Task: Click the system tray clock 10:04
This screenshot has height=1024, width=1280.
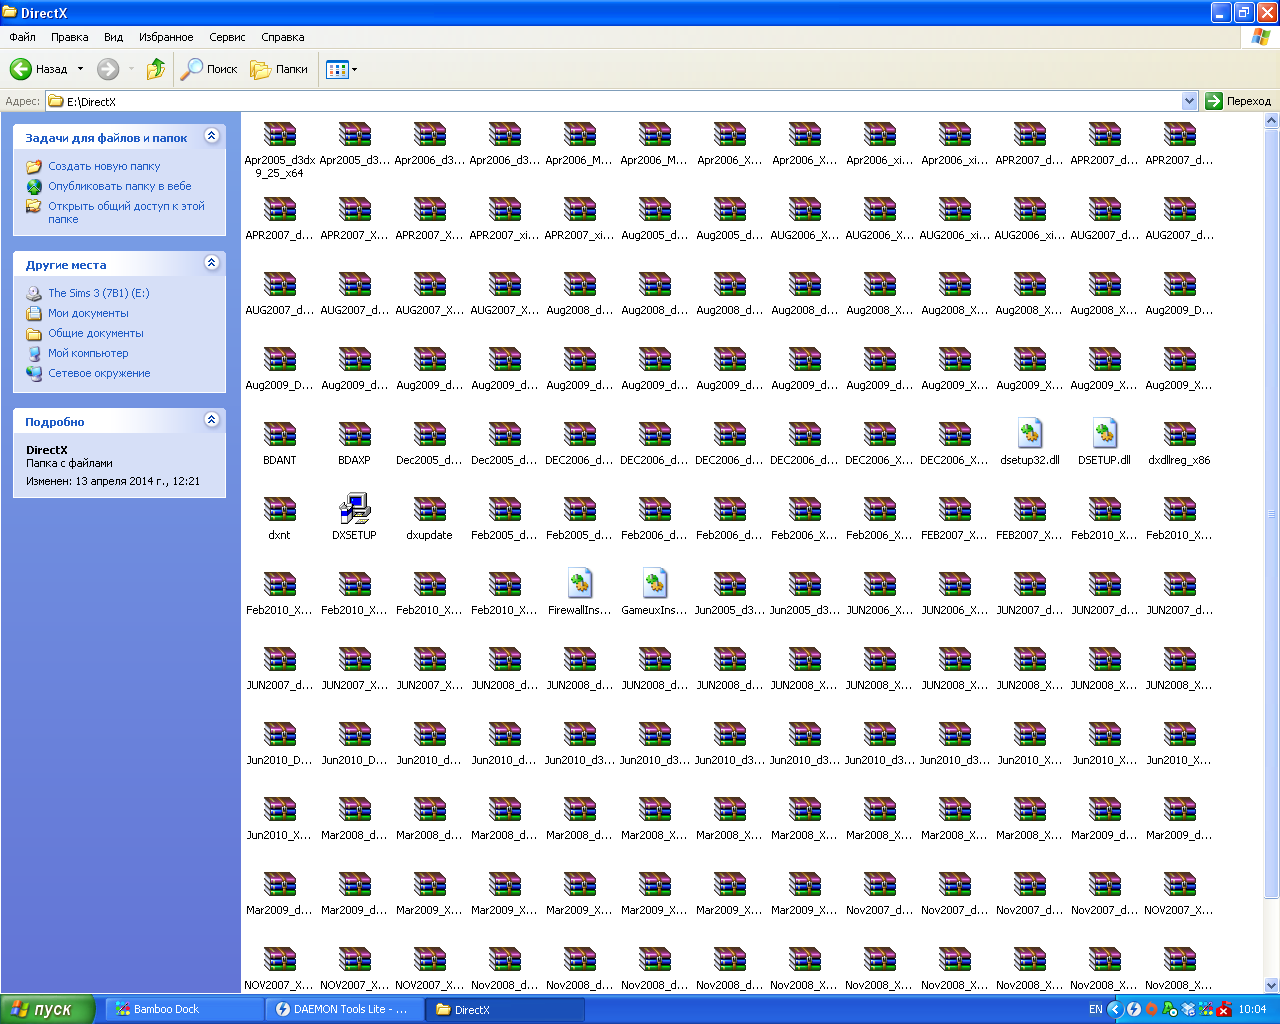Action: point(1252,1010)
